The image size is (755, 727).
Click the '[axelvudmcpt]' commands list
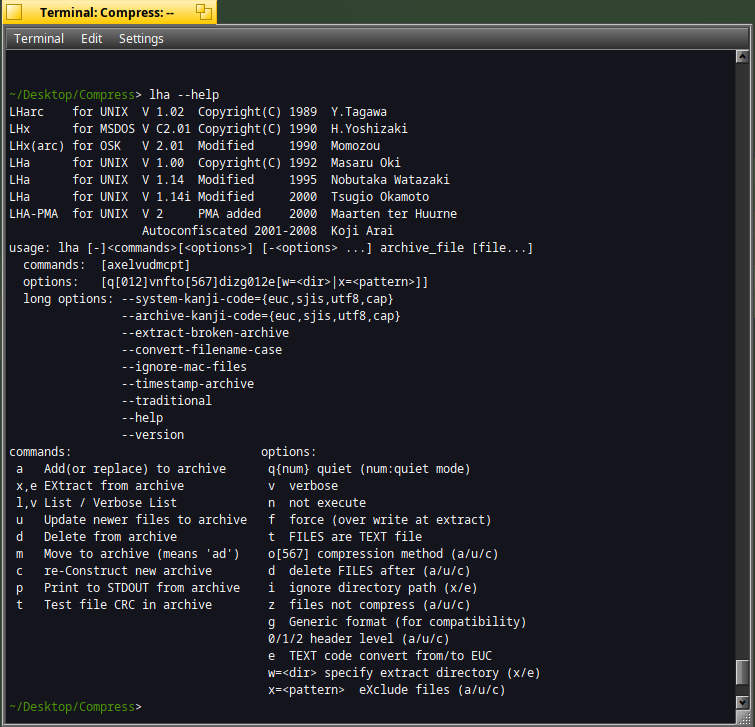(x=145, y=265)
